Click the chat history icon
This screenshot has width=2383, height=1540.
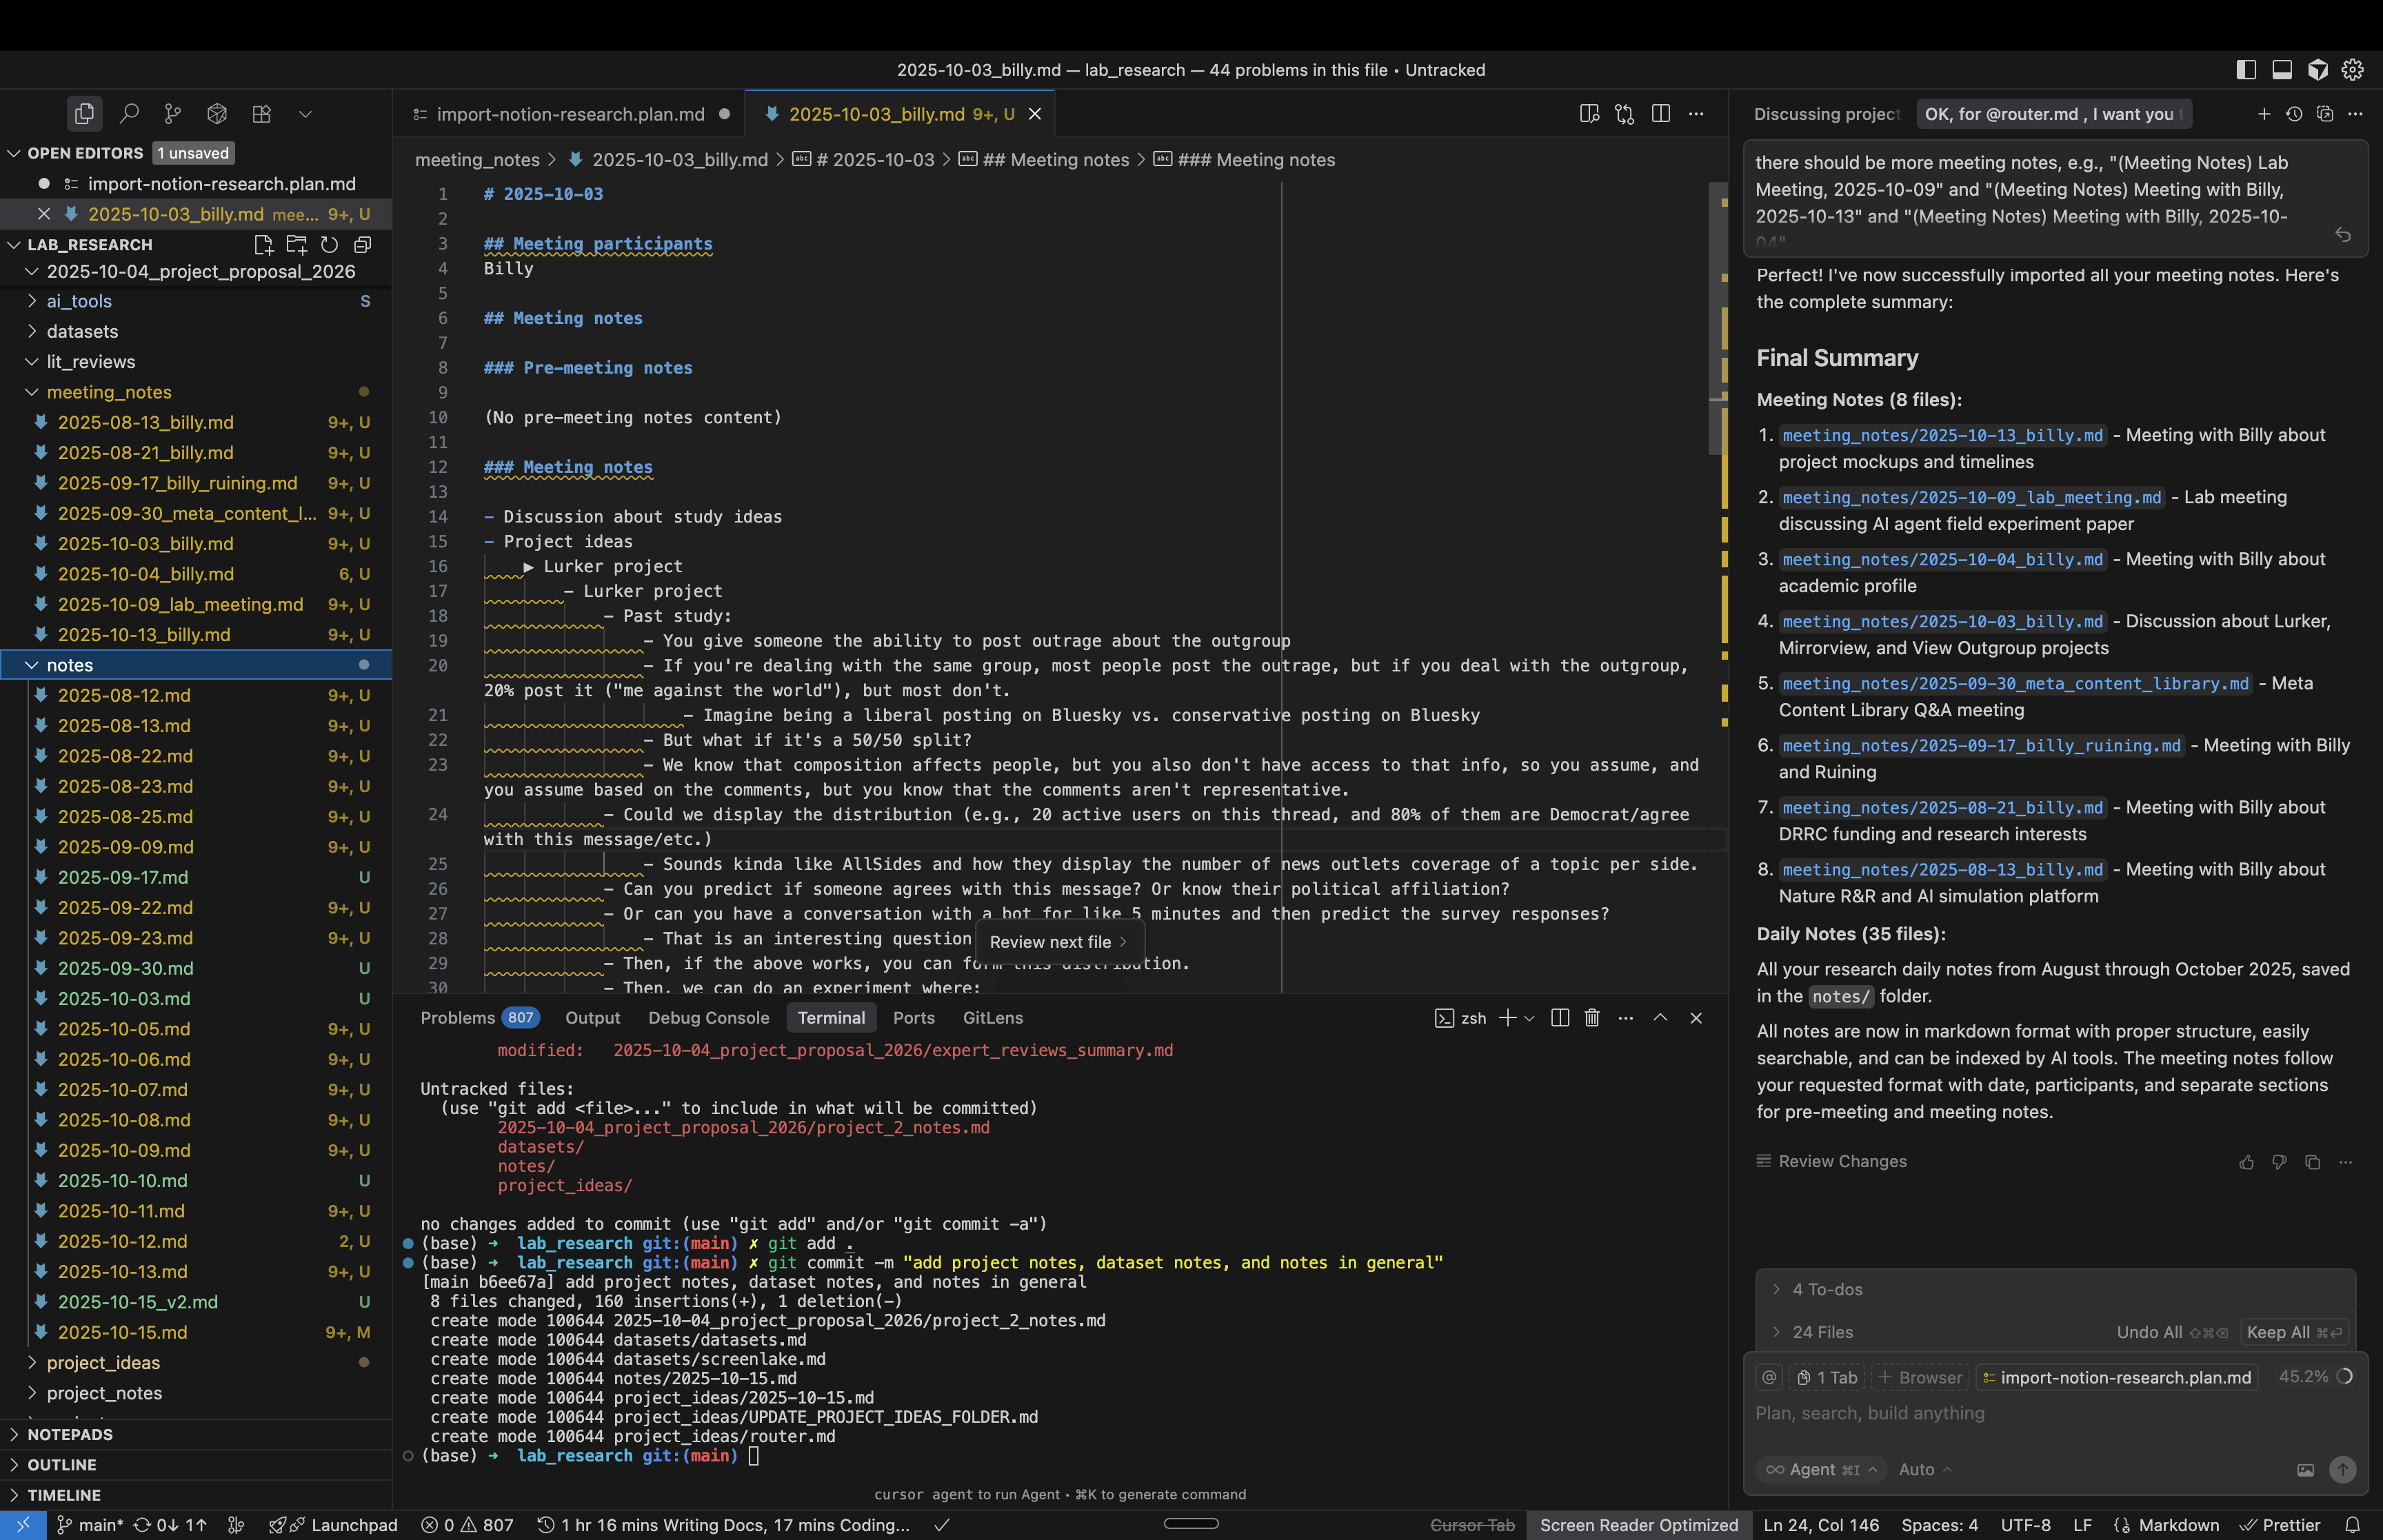pos(2294,114)
